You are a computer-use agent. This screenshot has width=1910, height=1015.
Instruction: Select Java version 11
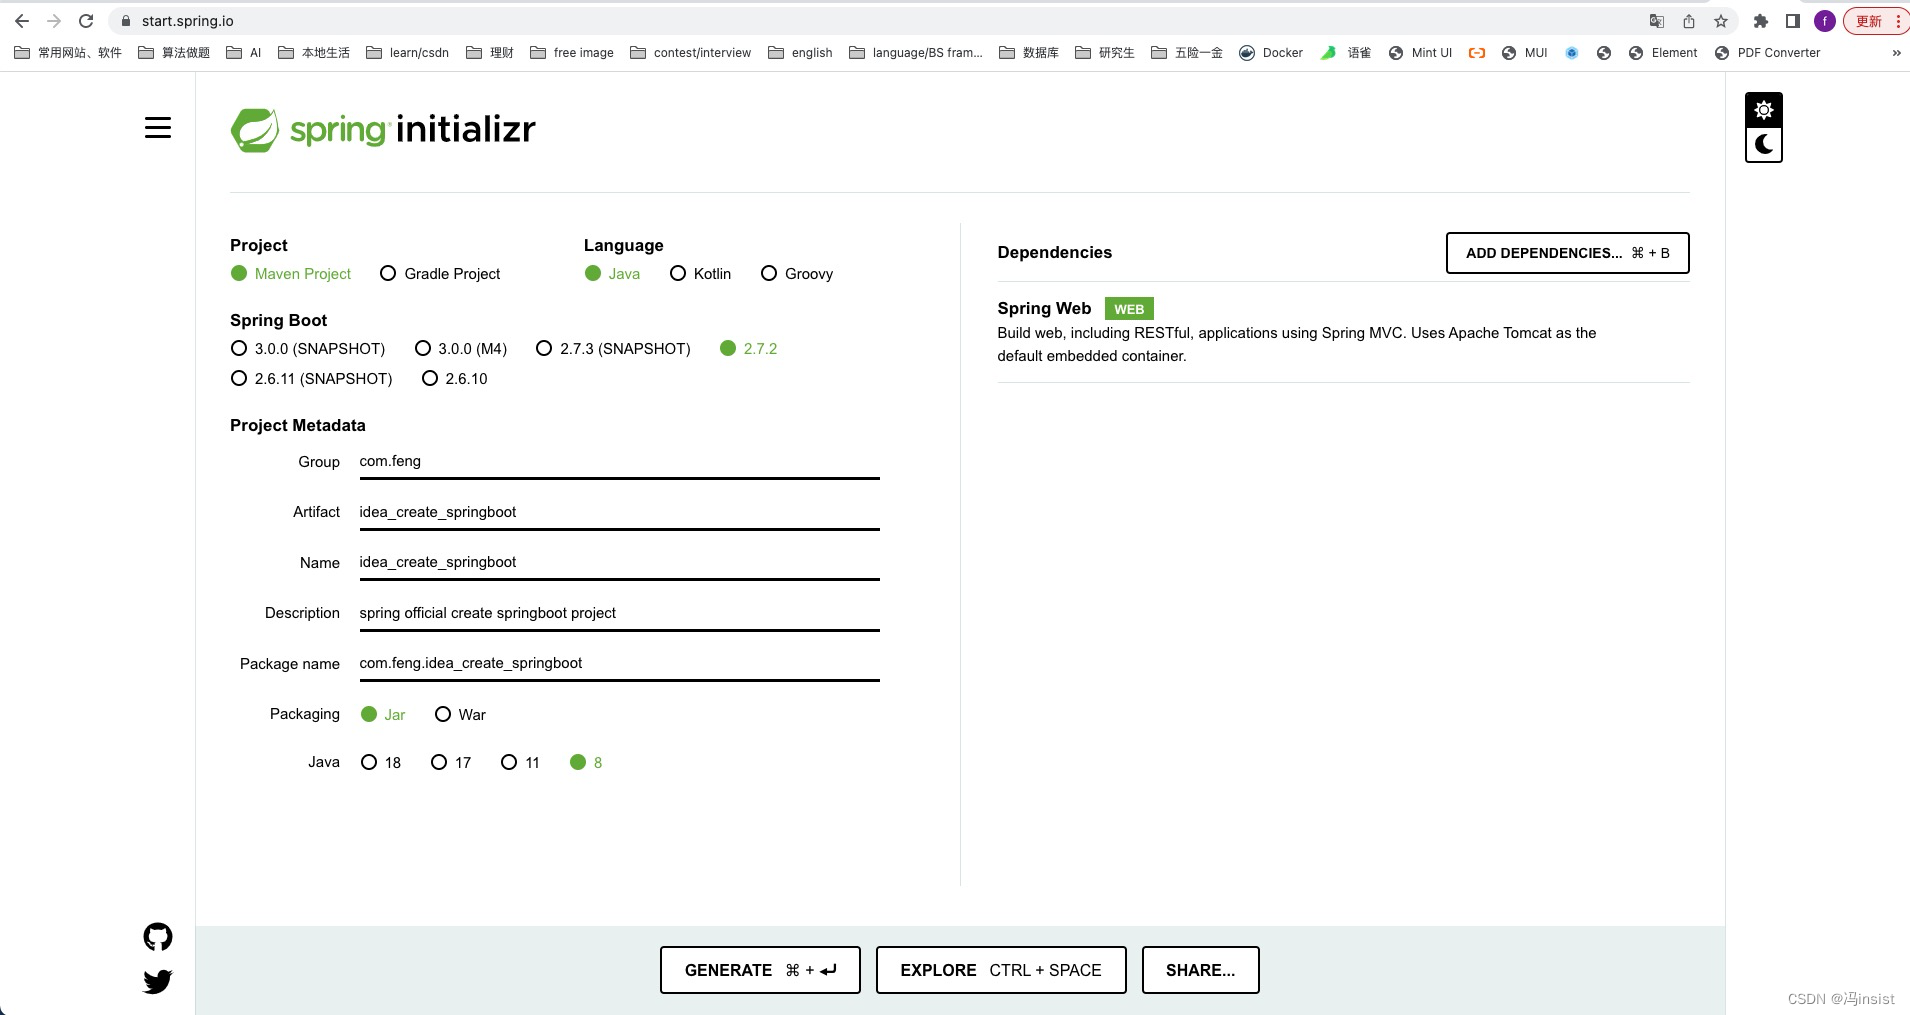pyautogui.click(x=520, y=763)
